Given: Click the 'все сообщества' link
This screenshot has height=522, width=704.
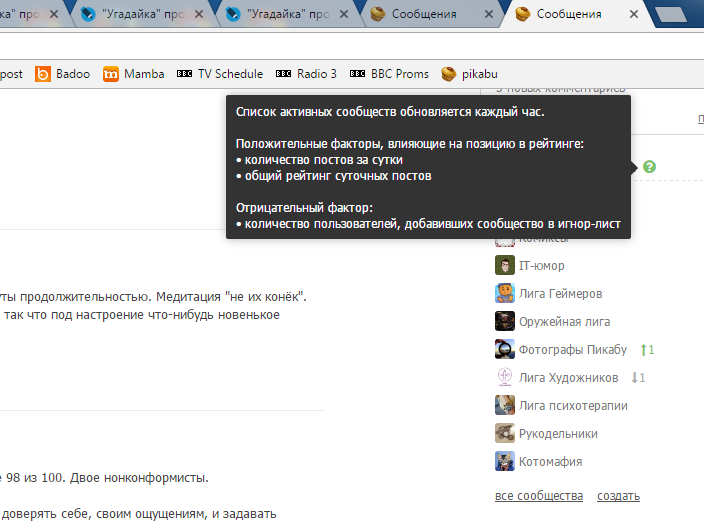Looking at the screenshot, I should click(539, 496).
